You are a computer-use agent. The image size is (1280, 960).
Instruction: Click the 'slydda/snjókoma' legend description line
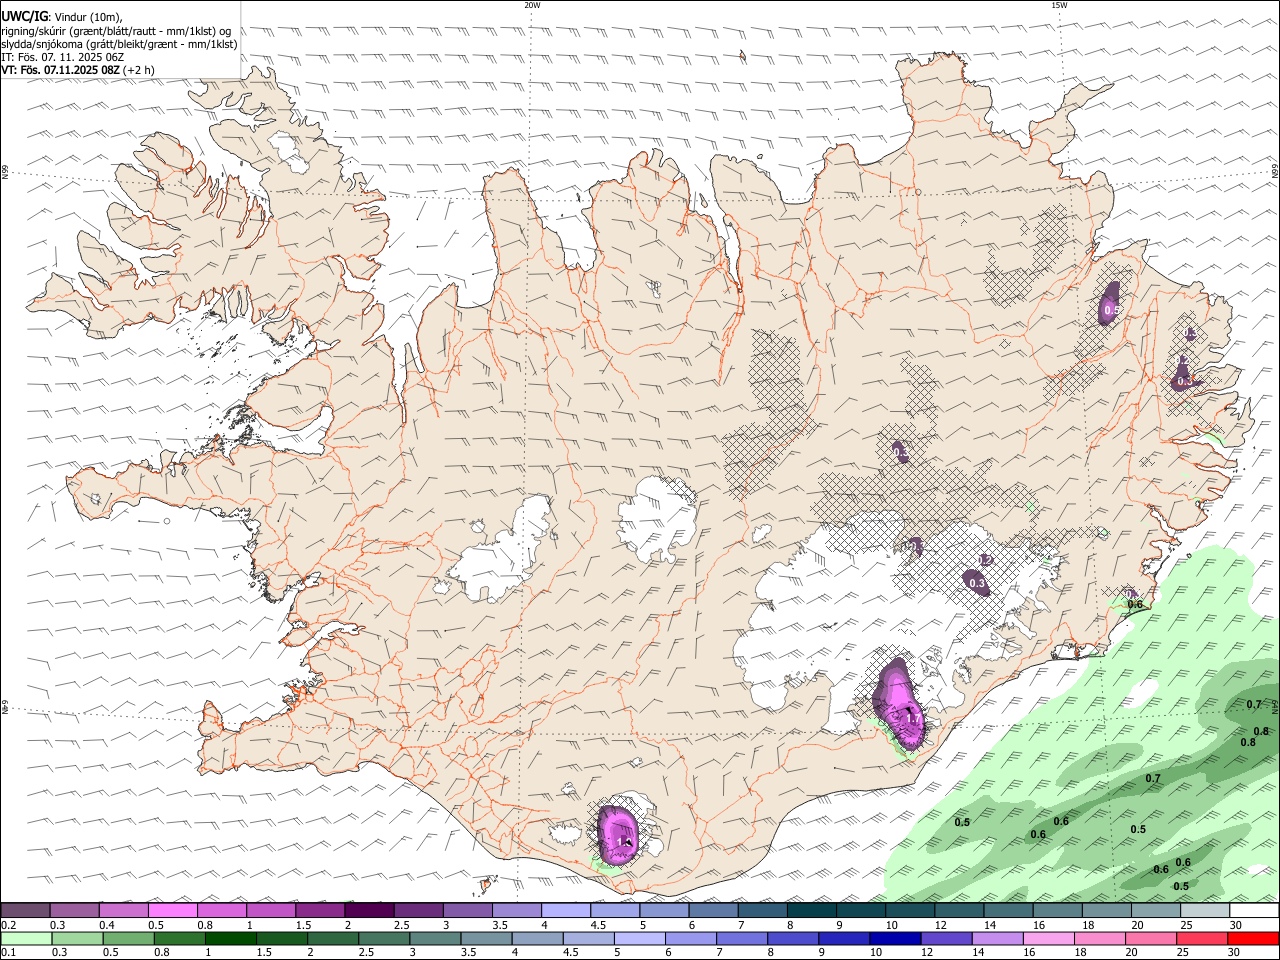(x=119, y=43)
